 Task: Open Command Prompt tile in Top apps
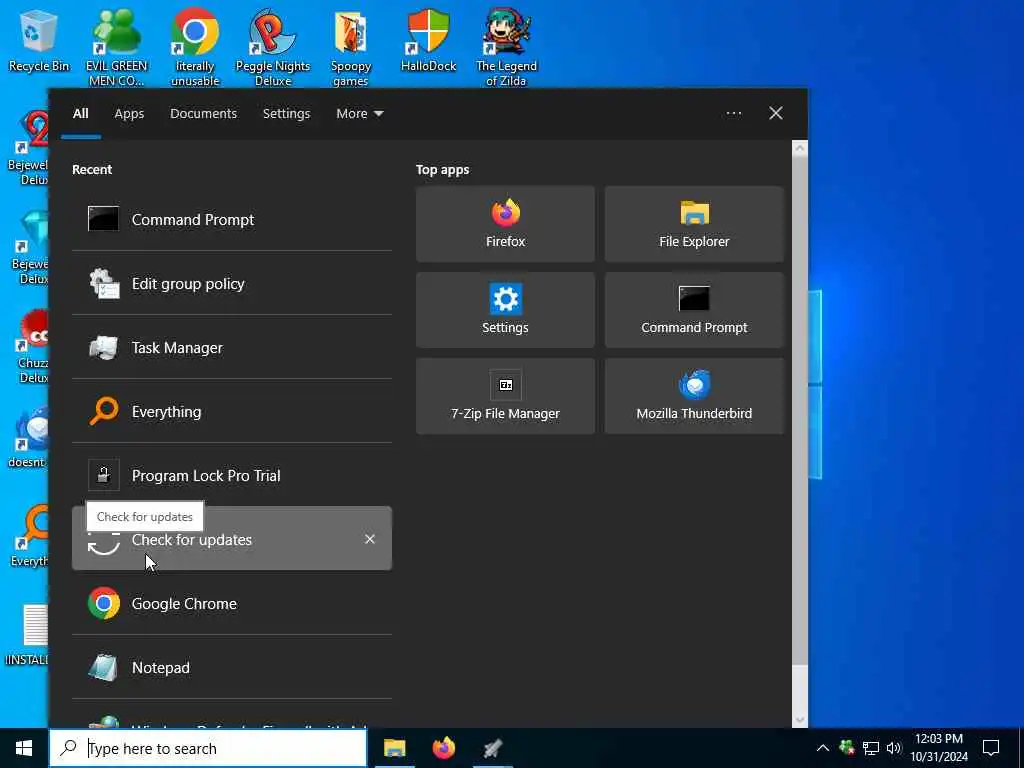694,310
